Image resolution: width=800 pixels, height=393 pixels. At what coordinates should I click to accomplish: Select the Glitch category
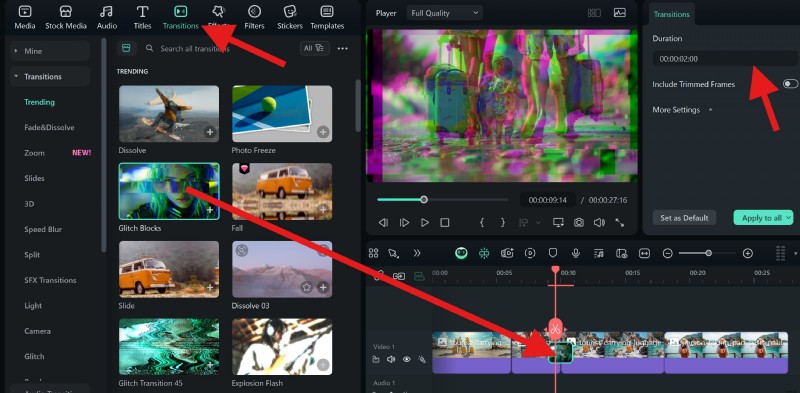[34, 356]
